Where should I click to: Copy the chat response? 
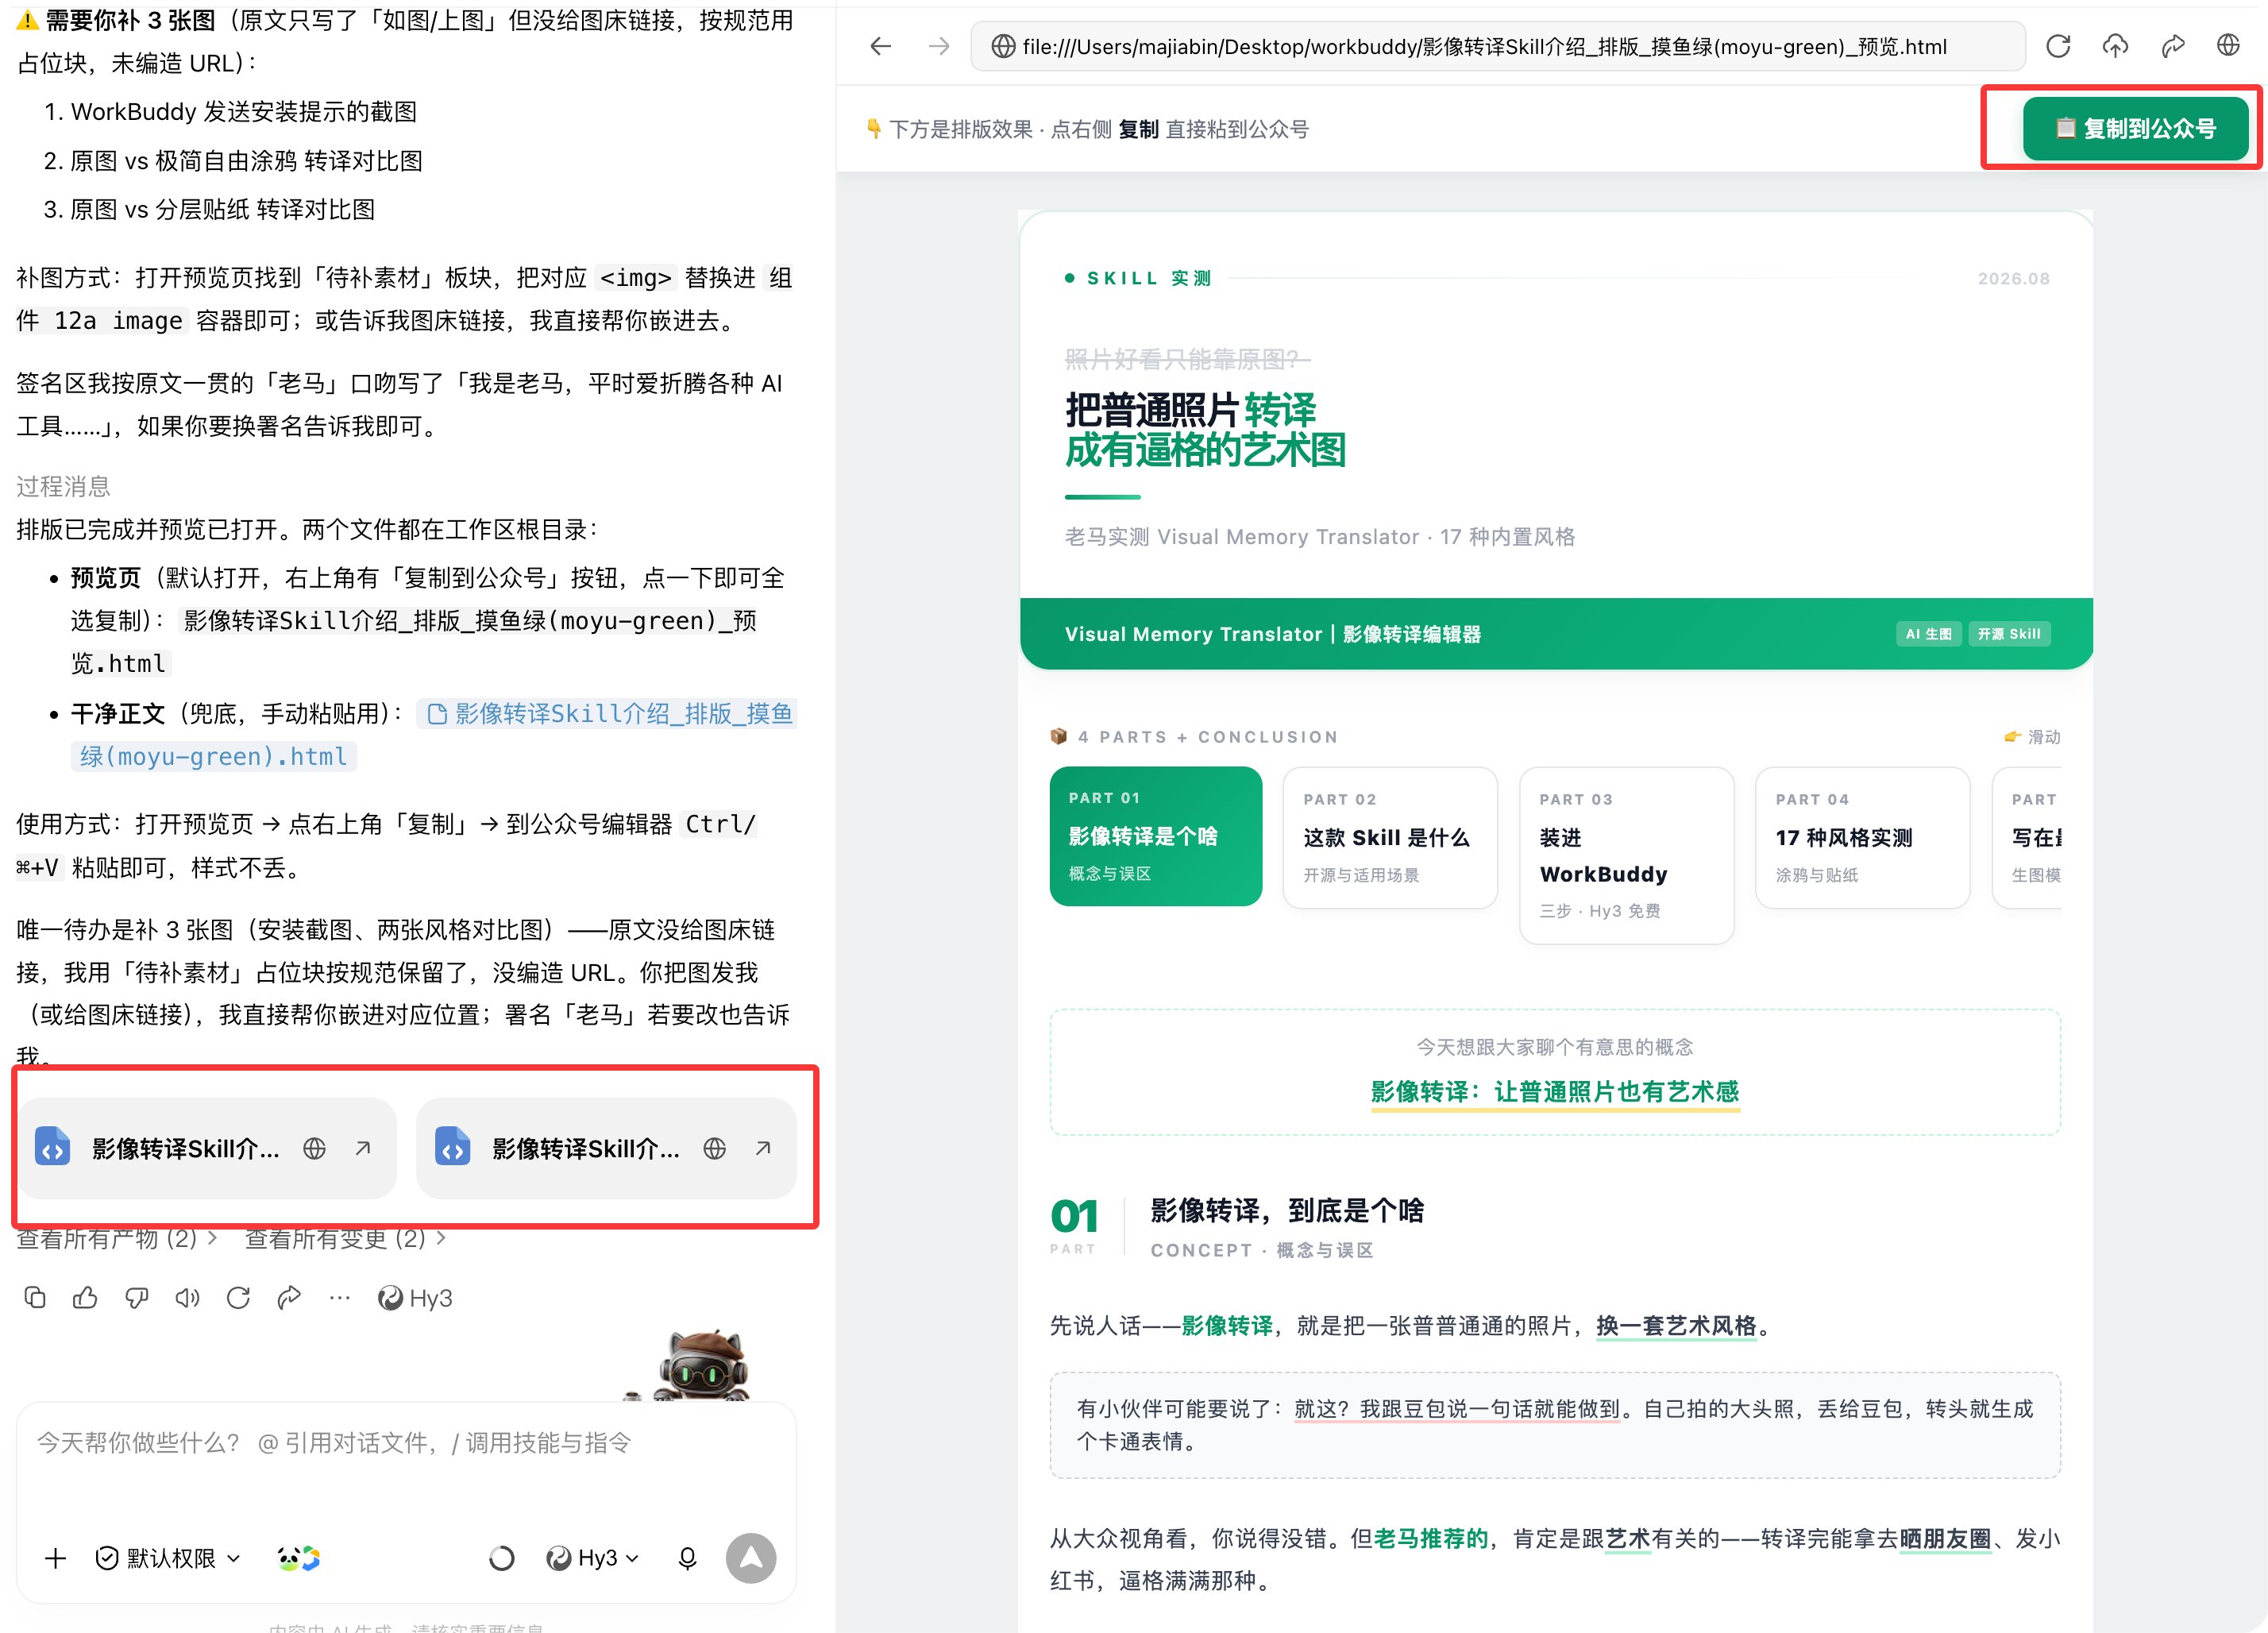tap(35, 1298)
